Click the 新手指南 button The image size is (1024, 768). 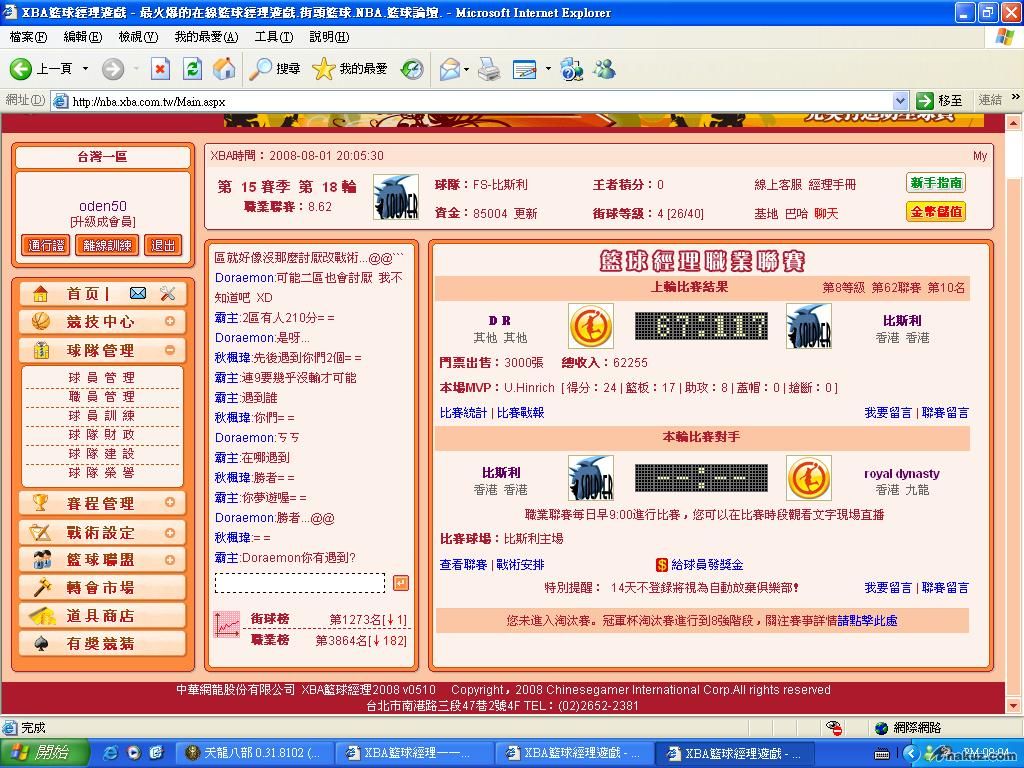[936, 183]
